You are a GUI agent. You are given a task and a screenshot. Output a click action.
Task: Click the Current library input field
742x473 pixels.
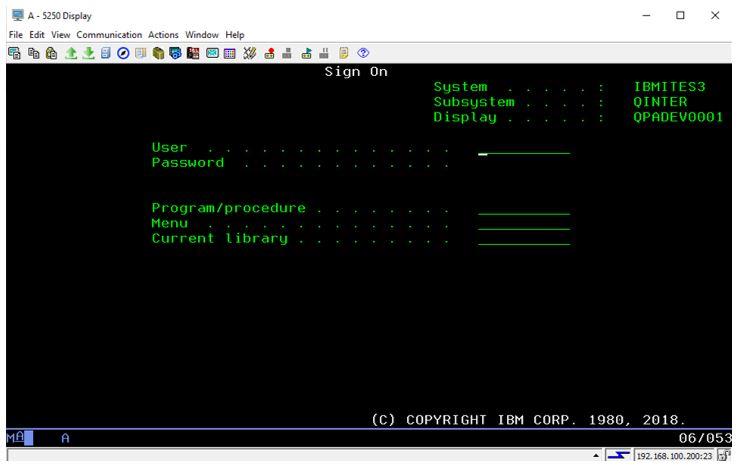pos(524,239)
